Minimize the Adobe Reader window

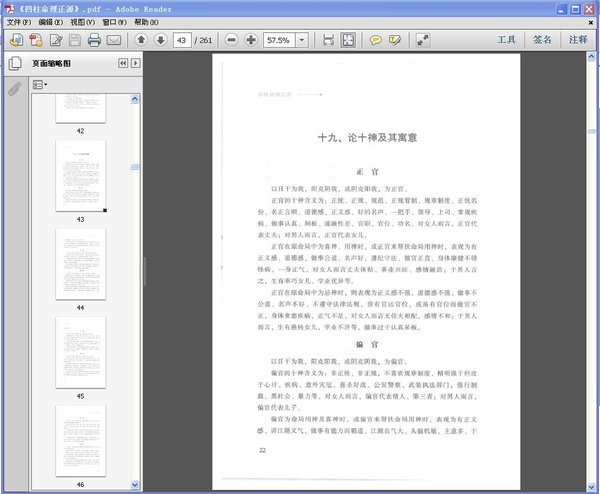click(x=562, y=9)
